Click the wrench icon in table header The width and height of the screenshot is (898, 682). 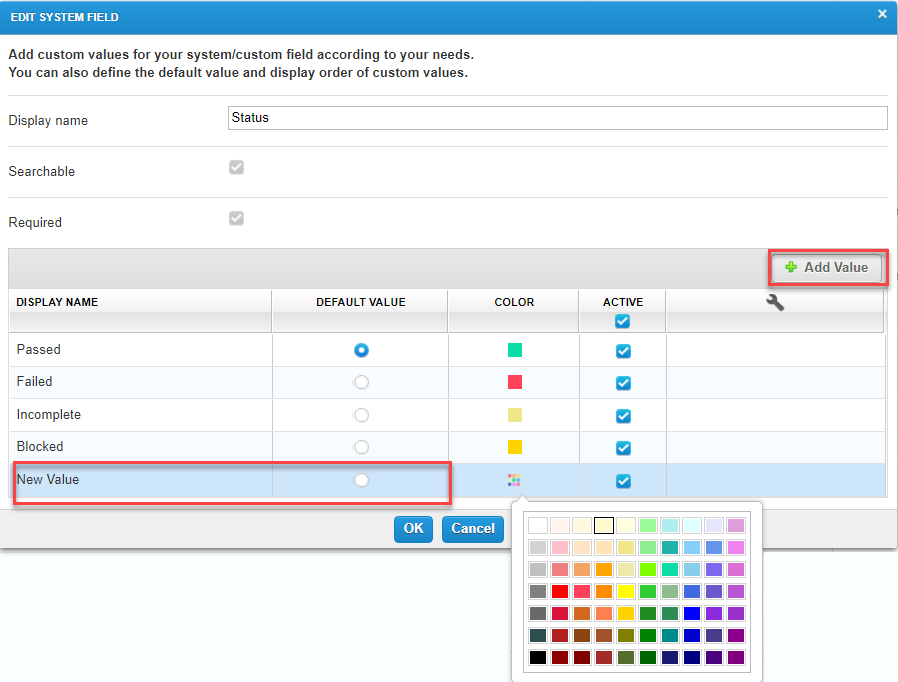[774, 302]
